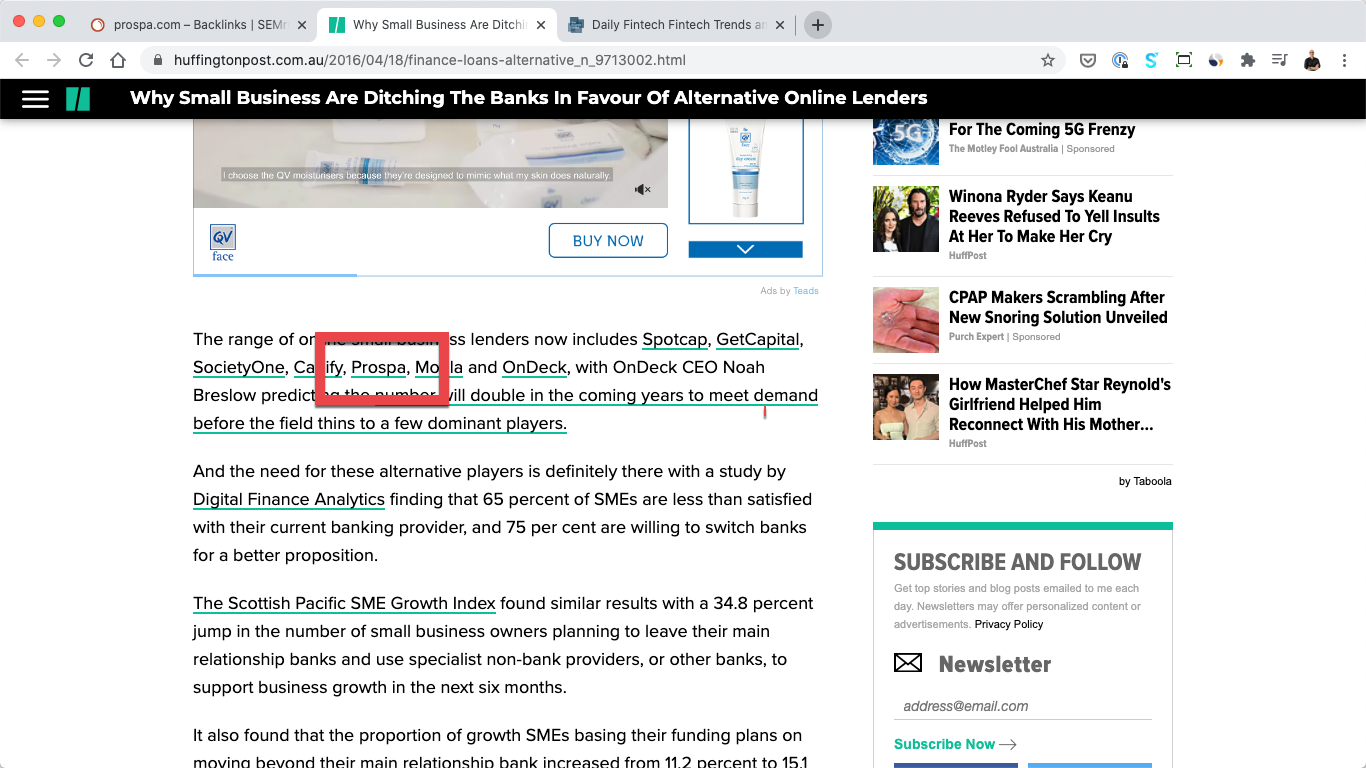Open the Chrome three-dot menu

(1344, 60)
